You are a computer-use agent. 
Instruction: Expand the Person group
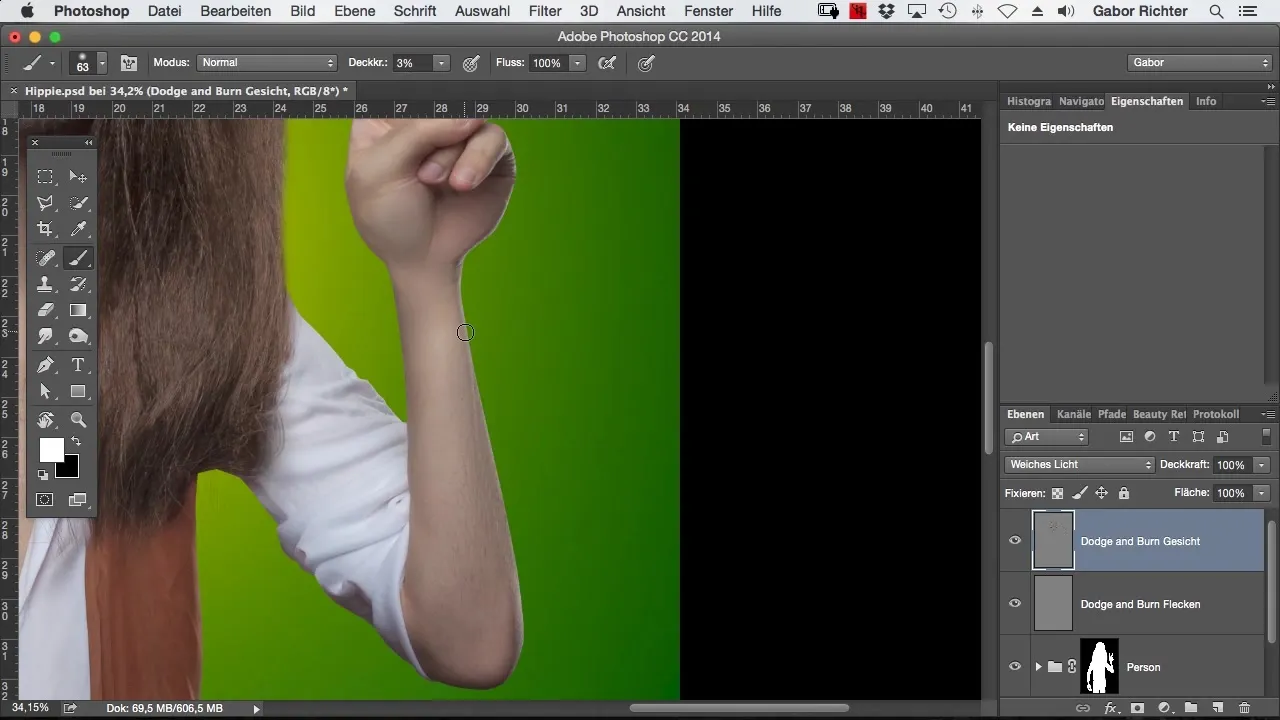pyautogui.click(x=1038, y=667)
